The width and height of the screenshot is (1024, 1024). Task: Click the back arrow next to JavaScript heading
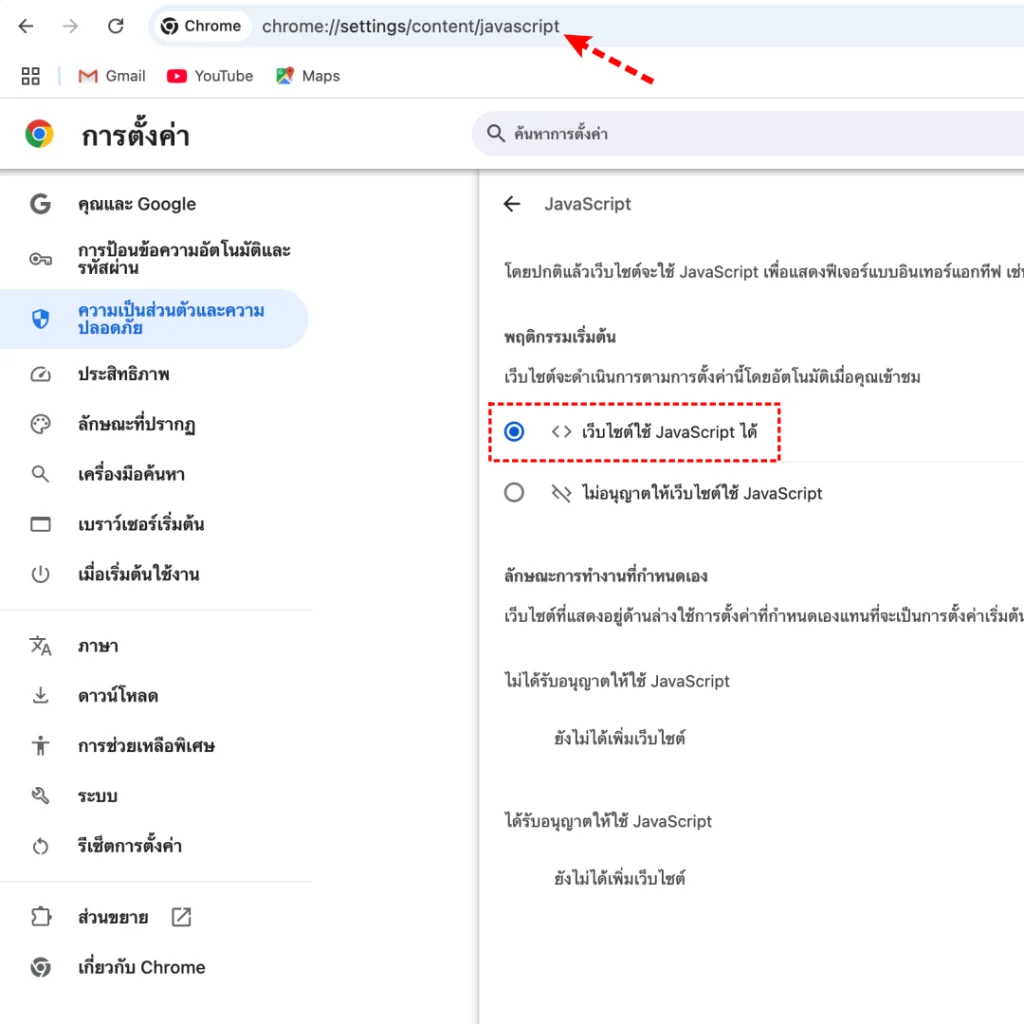[512, 204]
